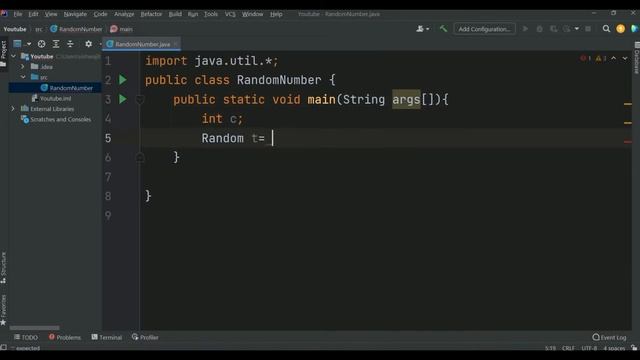Click the main method breadcrumb
Image resolution: width=640 pixels, height=360 pixels.
(x=121, y=29)
